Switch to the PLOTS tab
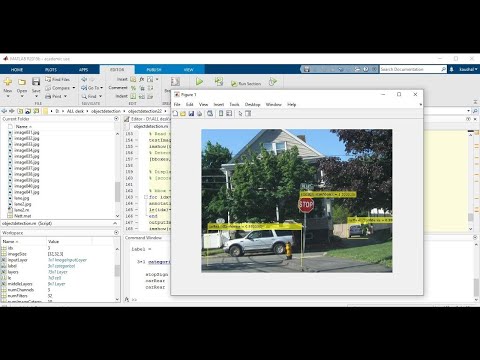This screenshot has height=360, width=480. [51, 70]
